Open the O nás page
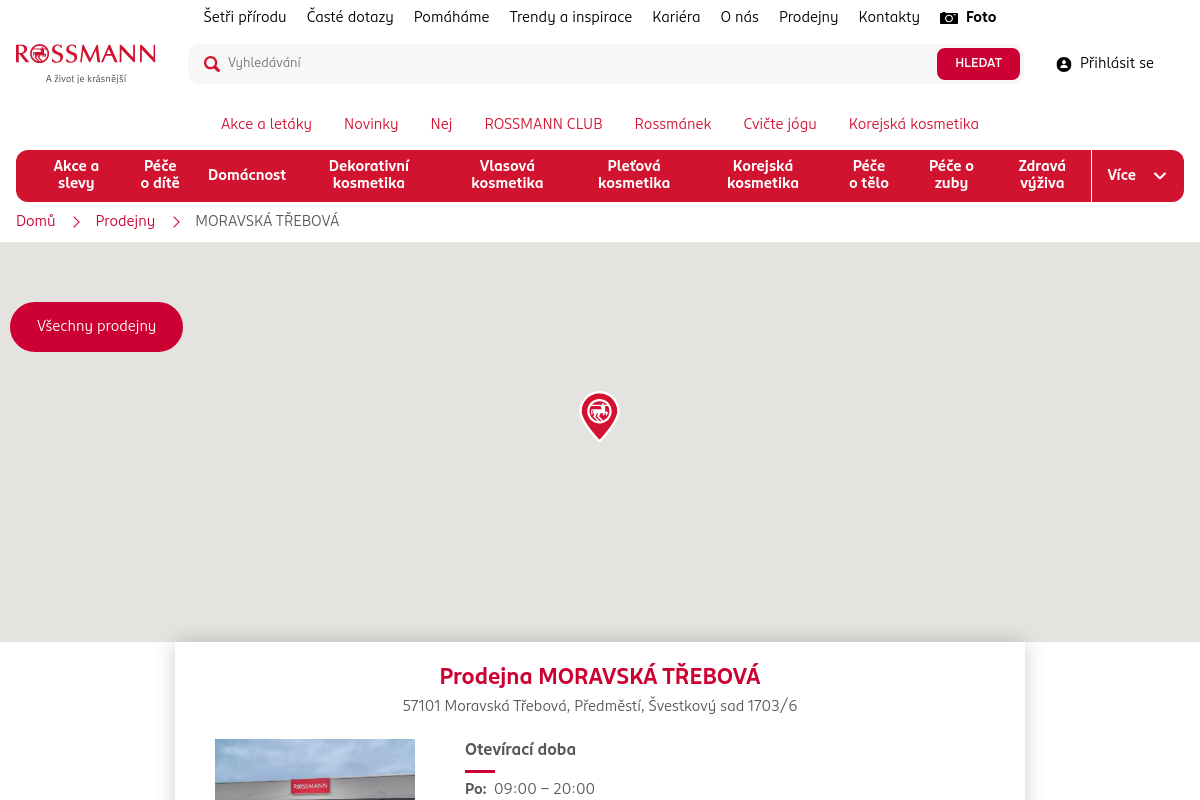The image size is (1200, 800). pyautogui.click(x=740, y=17)
